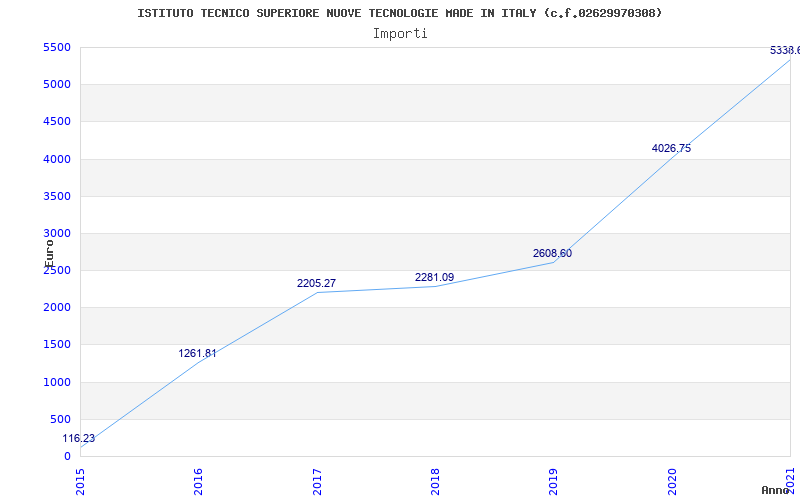Click the 3500 y-axis value

pos(57,196)
